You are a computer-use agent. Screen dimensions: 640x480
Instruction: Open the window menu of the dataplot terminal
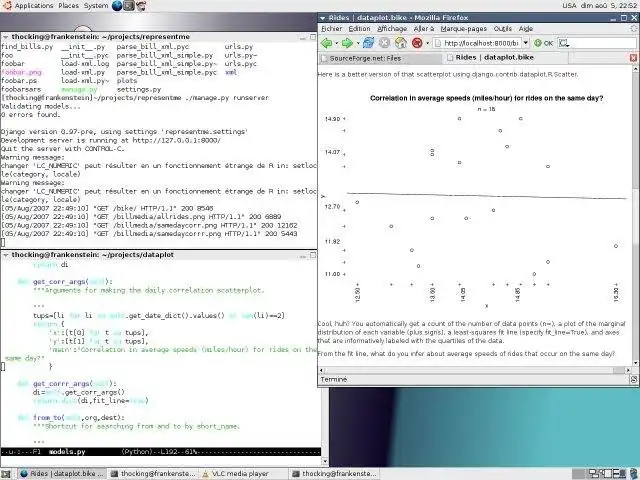[6, 255]
